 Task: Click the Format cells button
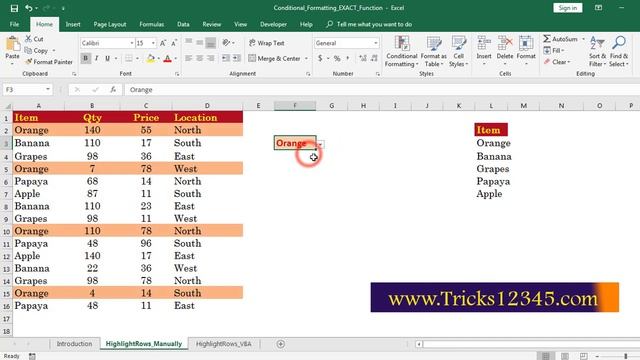point(526,51)
